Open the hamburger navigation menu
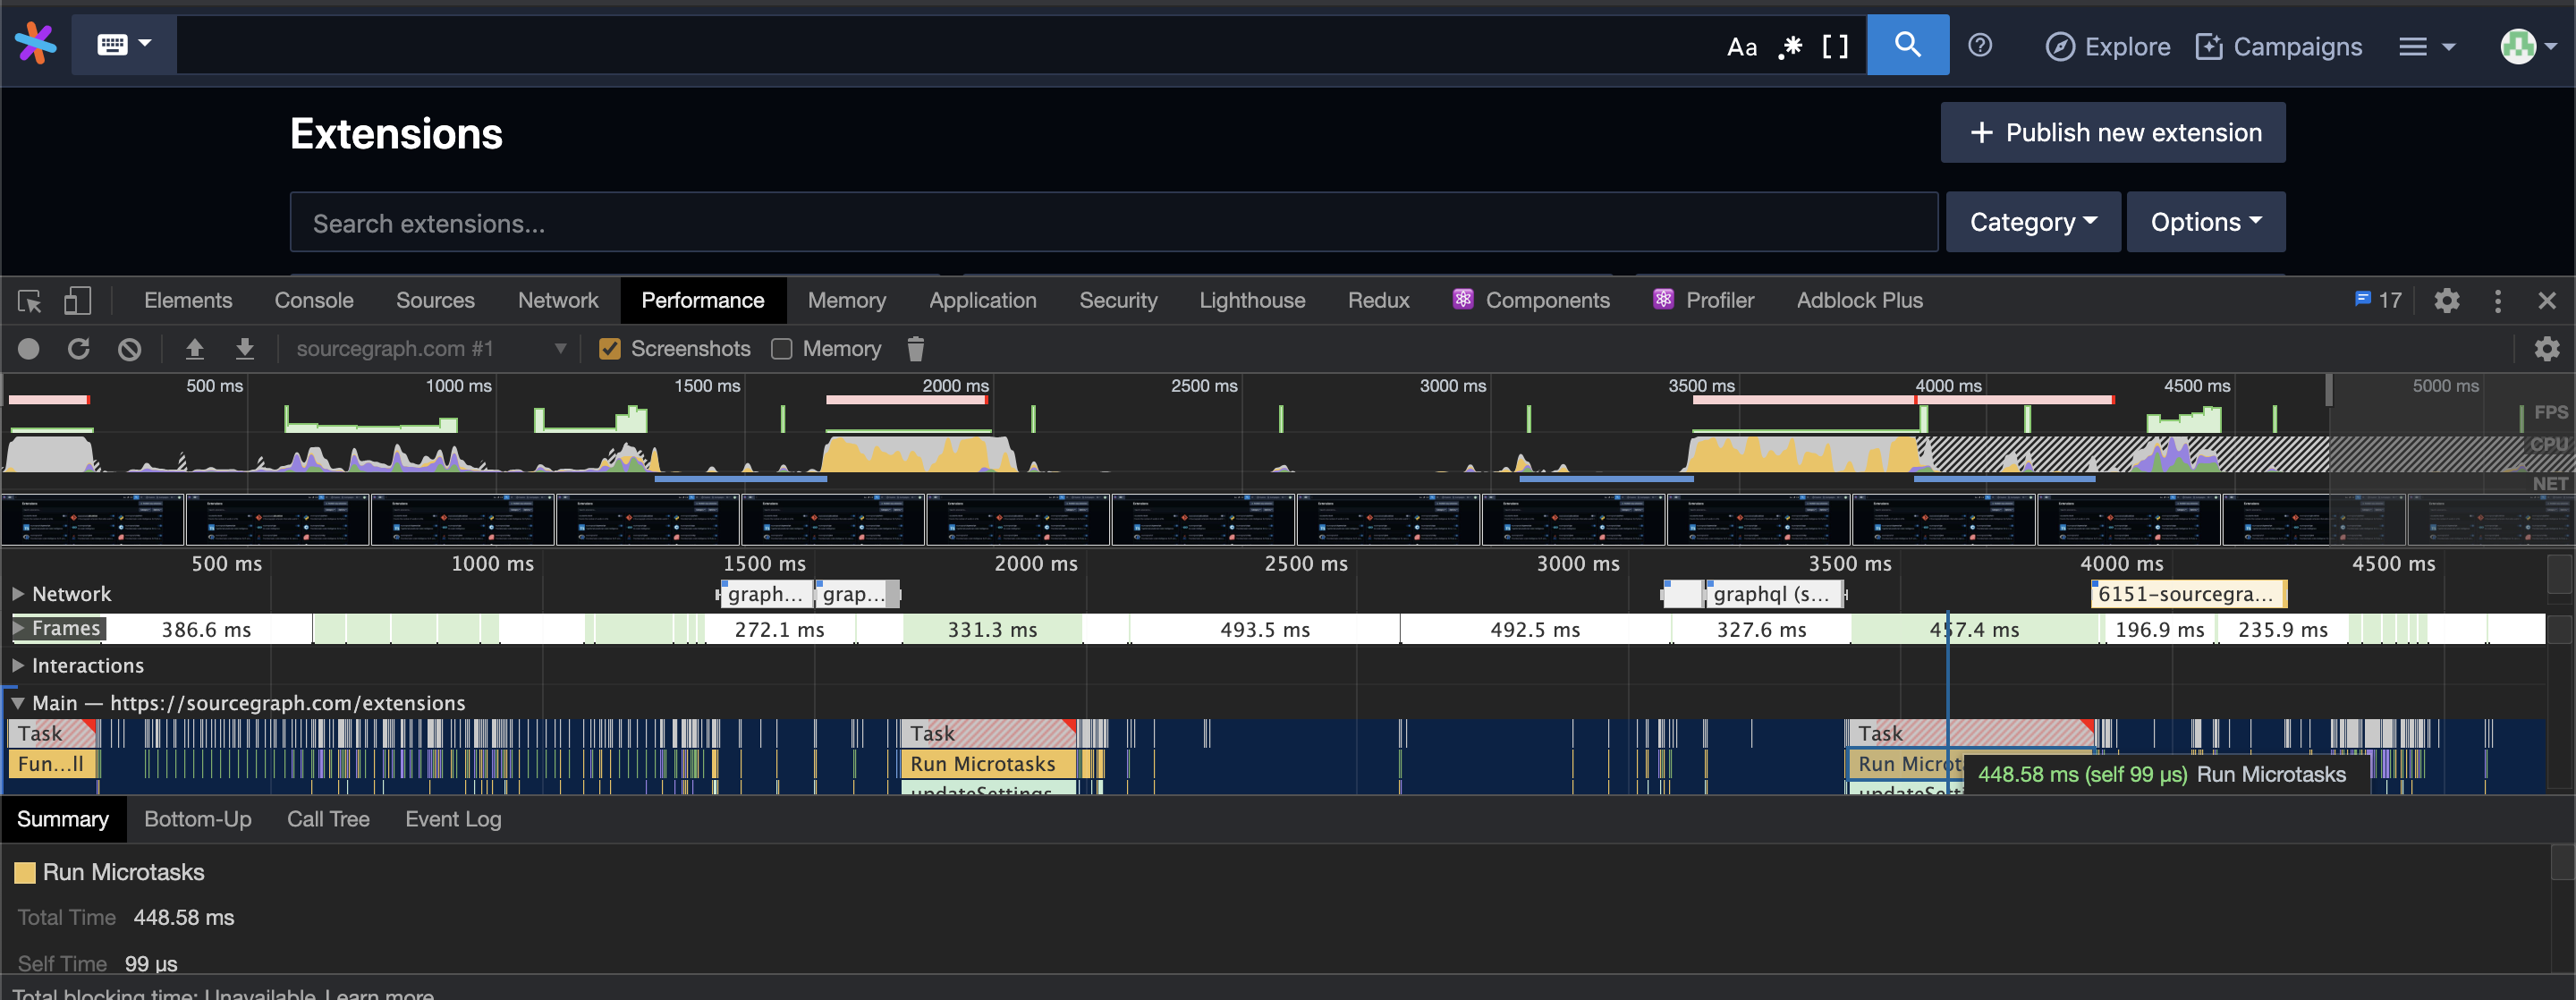The image size is (2576, 1000). point(2426,46)
